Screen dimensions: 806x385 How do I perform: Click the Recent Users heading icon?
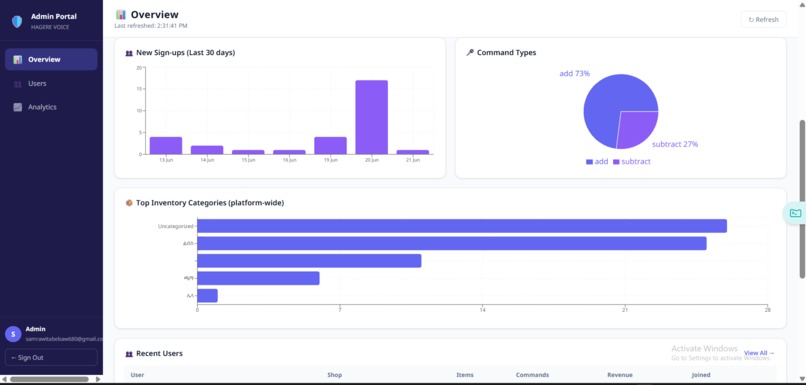coord(129,354)
